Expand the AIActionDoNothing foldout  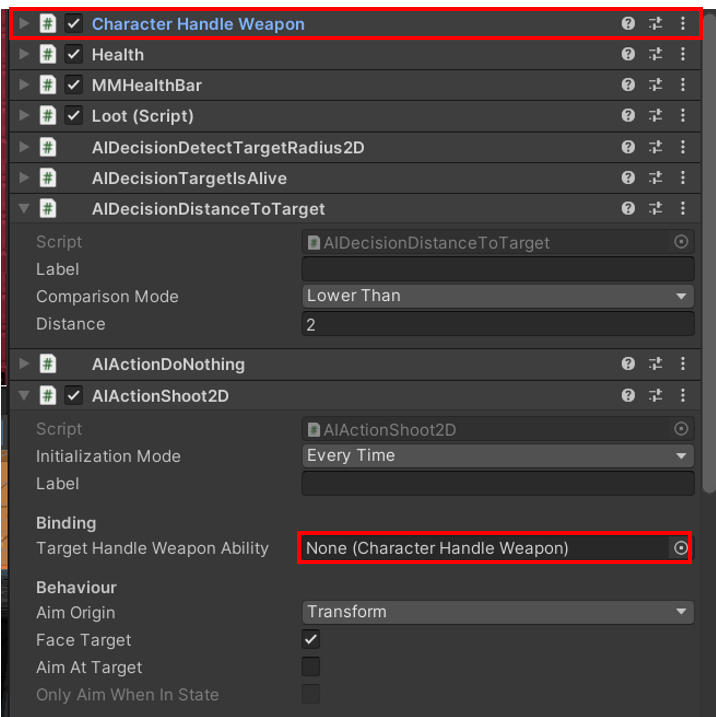24,364
